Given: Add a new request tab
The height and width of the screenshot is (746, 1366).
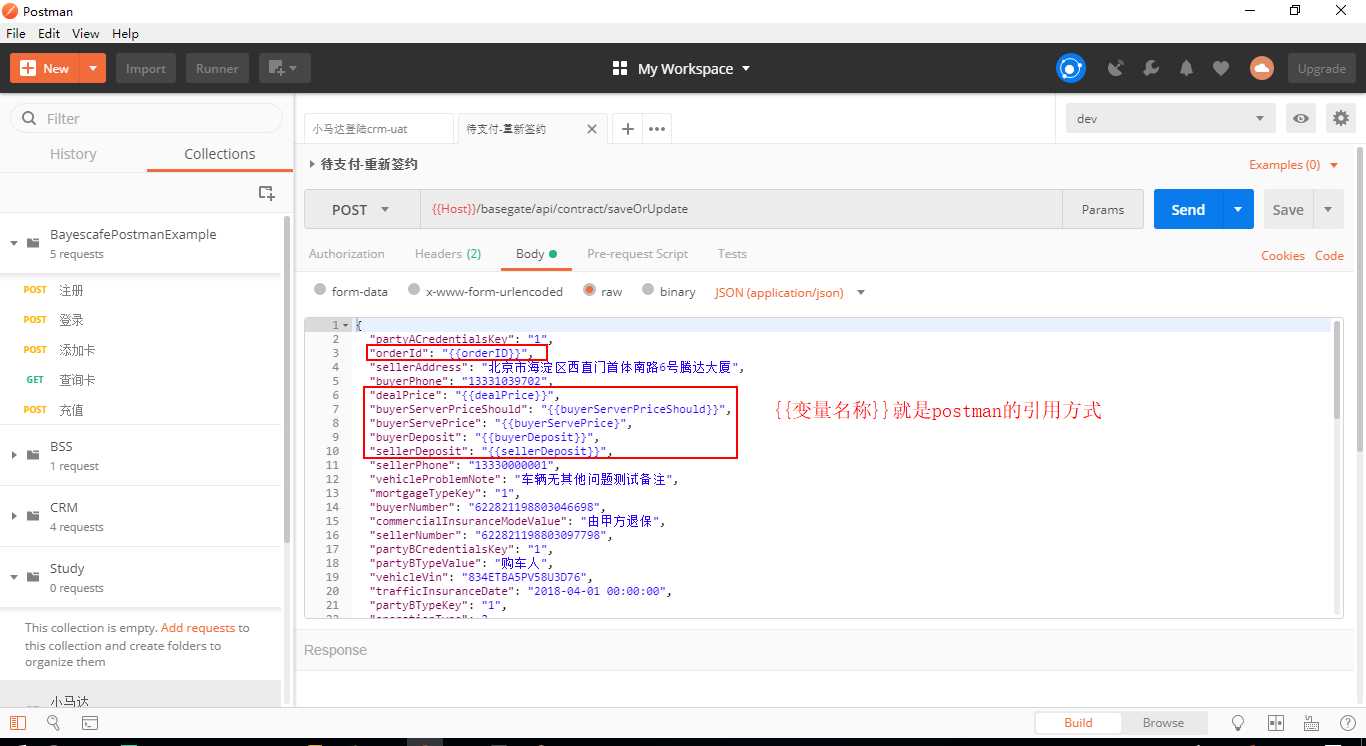Looking at the screenshot, I should click(x=627, y=128).
